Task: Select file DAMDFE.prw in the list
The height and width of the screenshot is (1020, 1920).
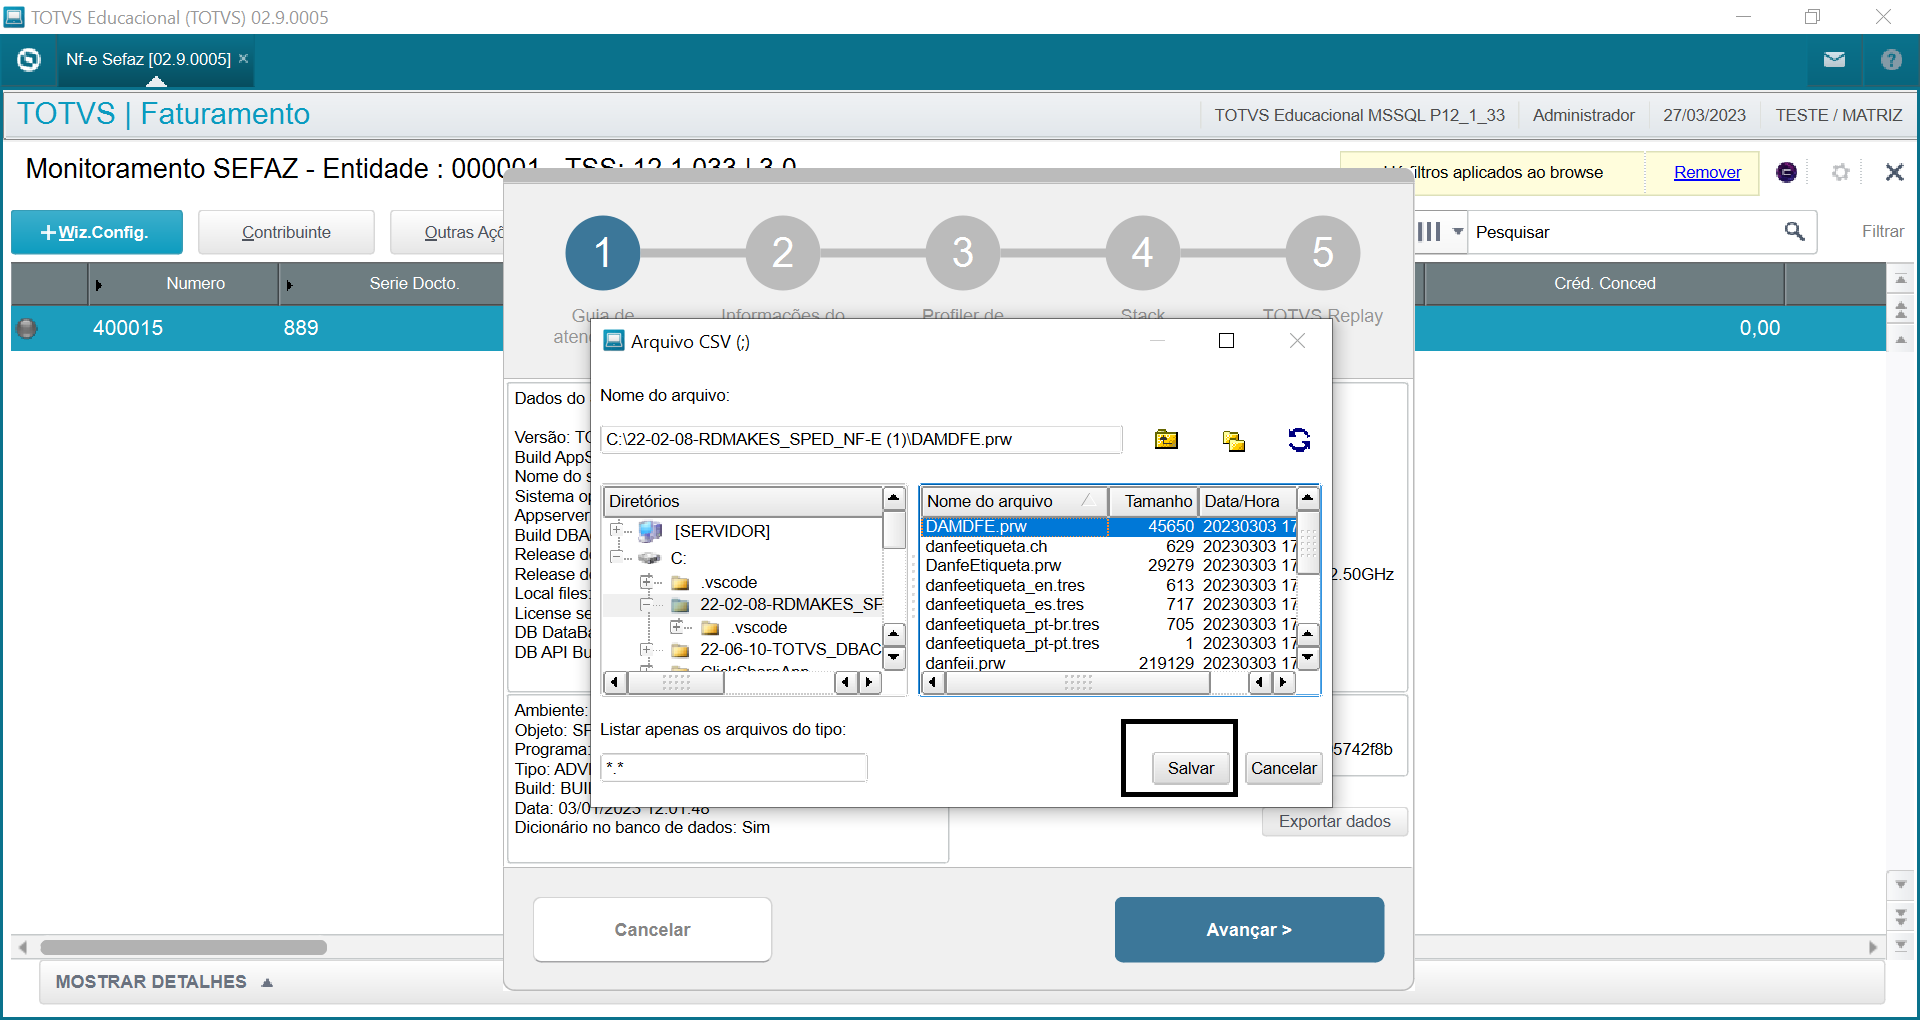Action: [x=1109, y=527]
